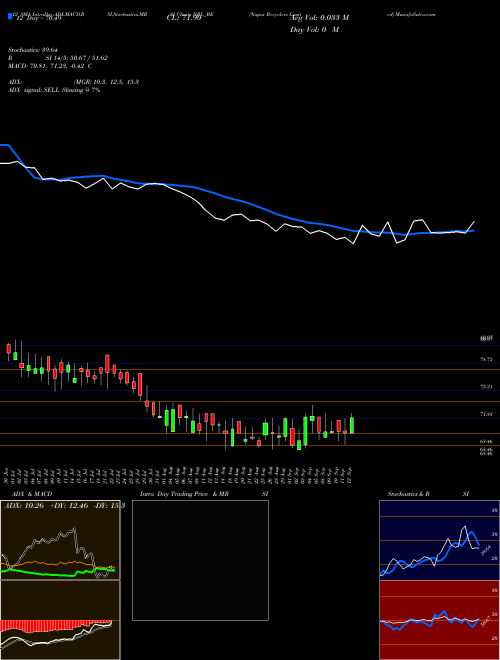
Task: Click the 78.72 price axis label
Action: (487, 359)
